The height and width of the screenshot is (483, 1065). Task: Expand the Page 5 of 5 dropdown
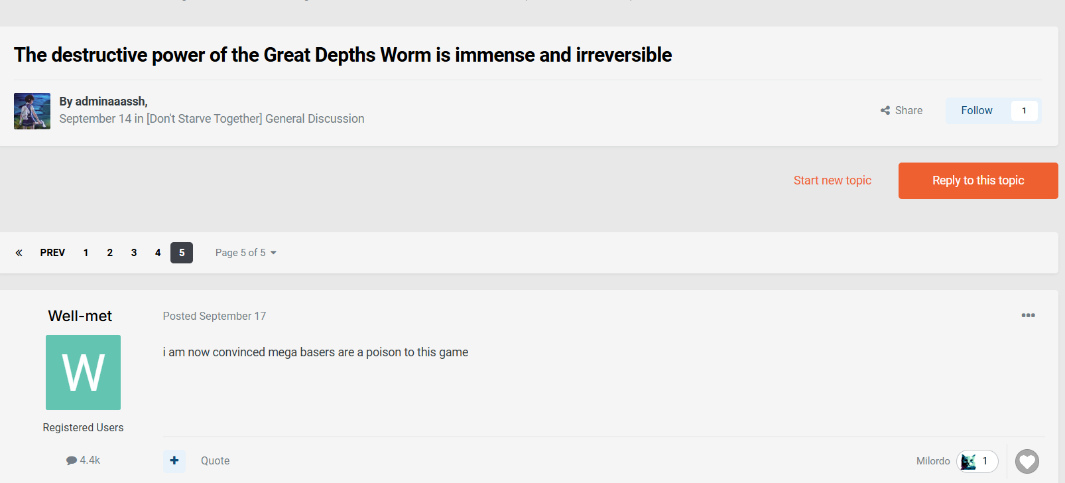point(246,253)
